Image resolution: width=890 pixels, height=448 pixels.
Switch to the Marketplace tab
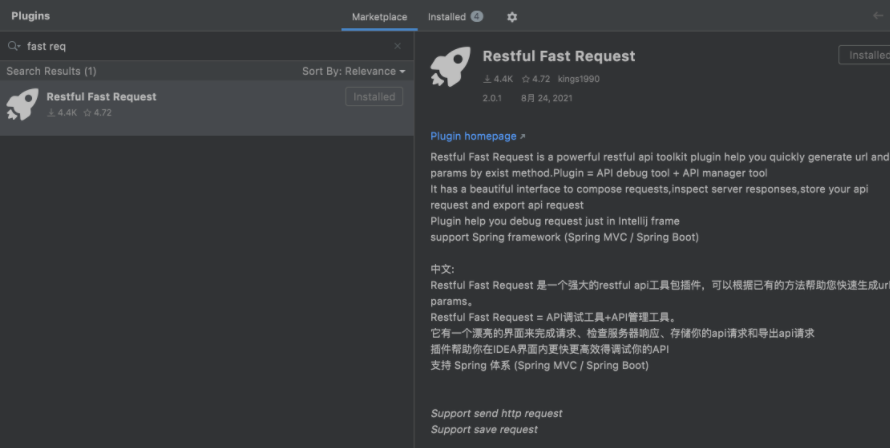(379, 17)
